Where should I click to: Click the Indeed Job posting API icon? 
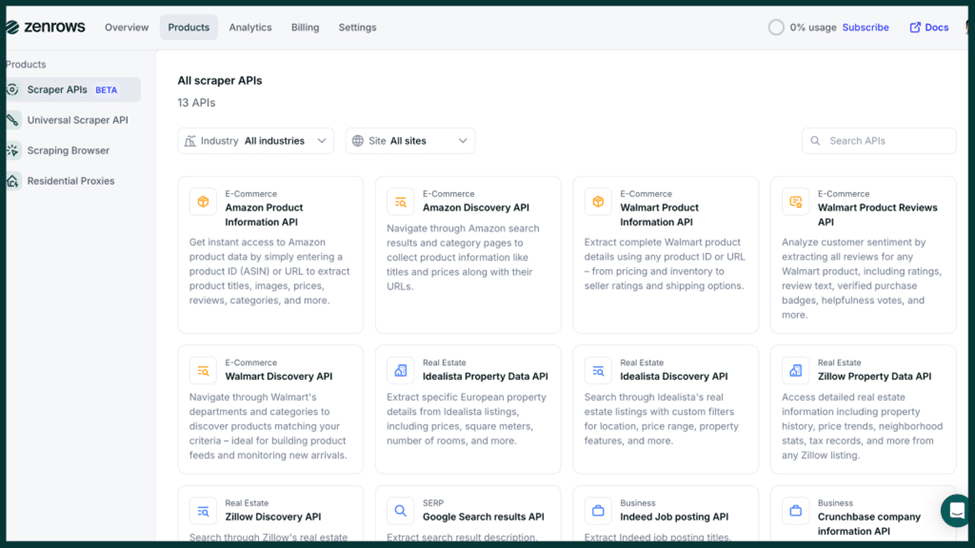pos(598,511)
